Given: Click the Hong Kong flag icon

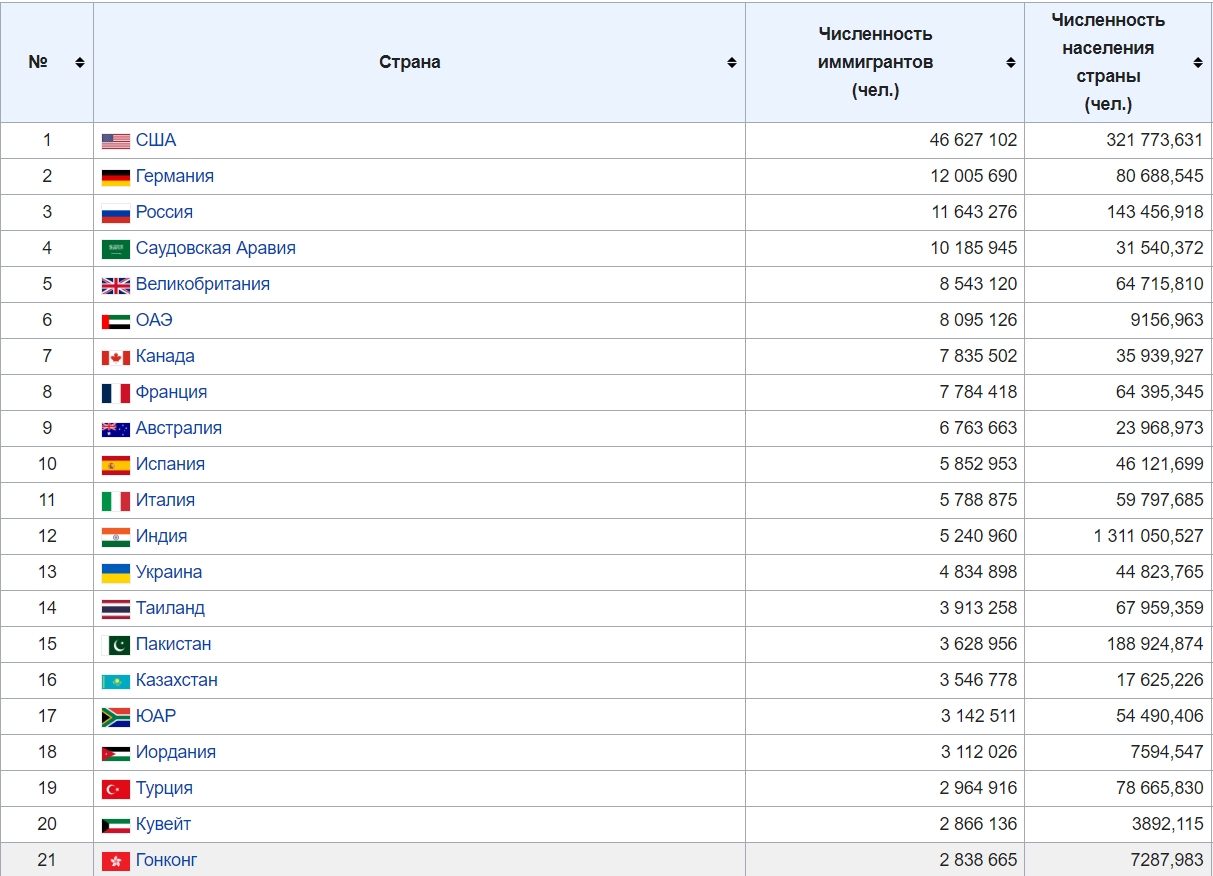Looking at the screenshot, I should (x=116, y=861).
